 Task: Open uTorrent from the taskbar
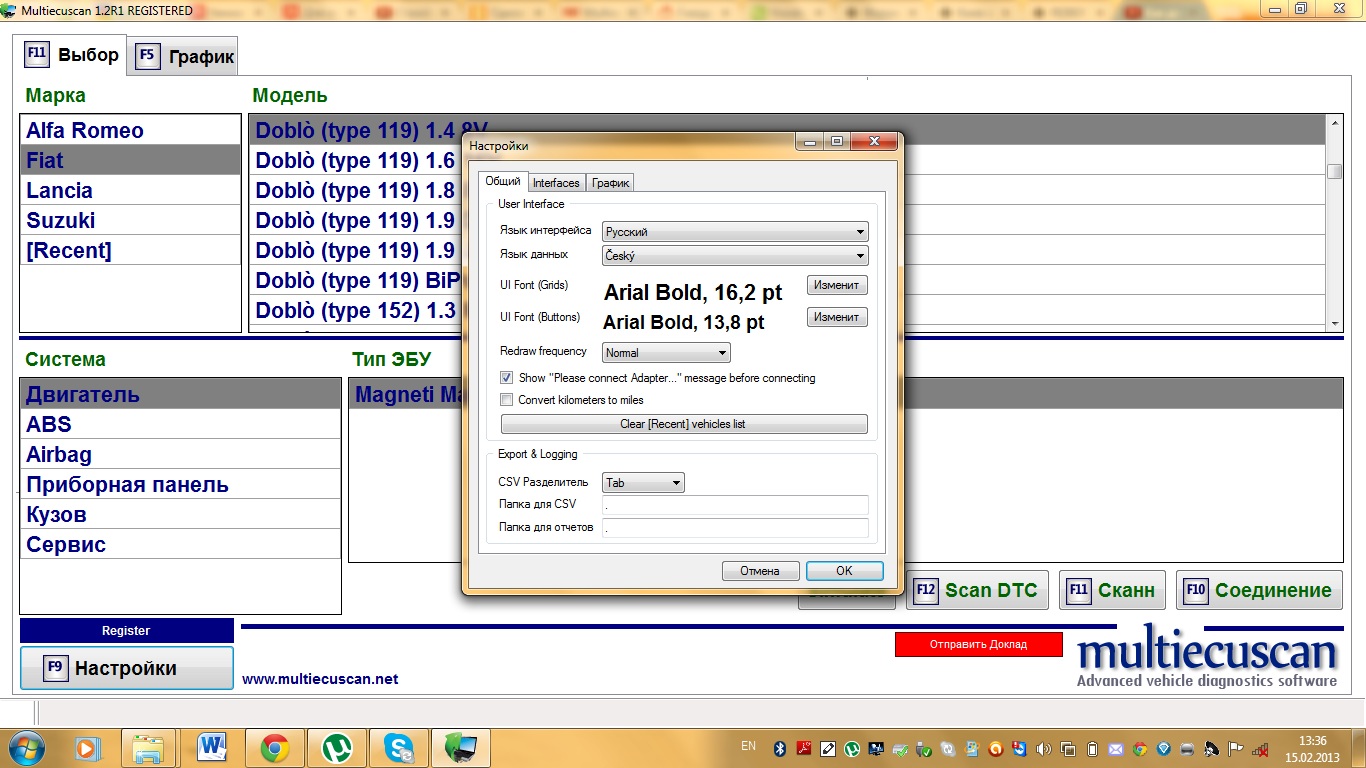click(x=337, y=747)
